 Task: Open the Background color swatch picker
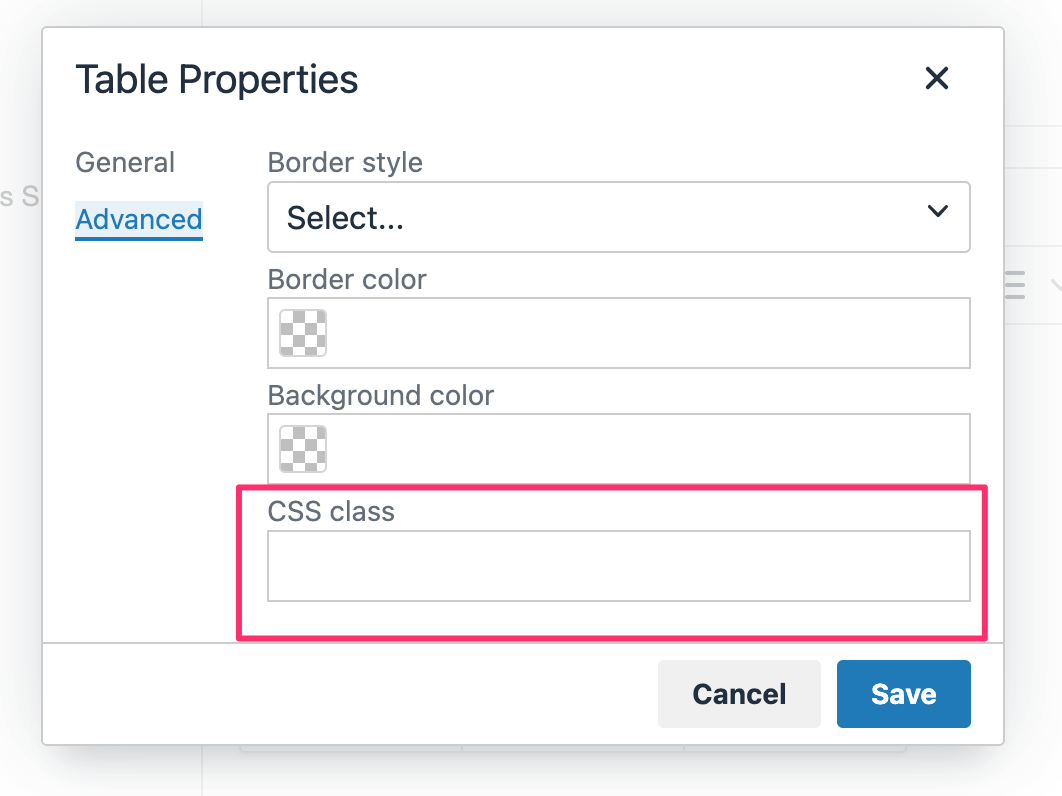pyautogui.click(x=303, y=449)
